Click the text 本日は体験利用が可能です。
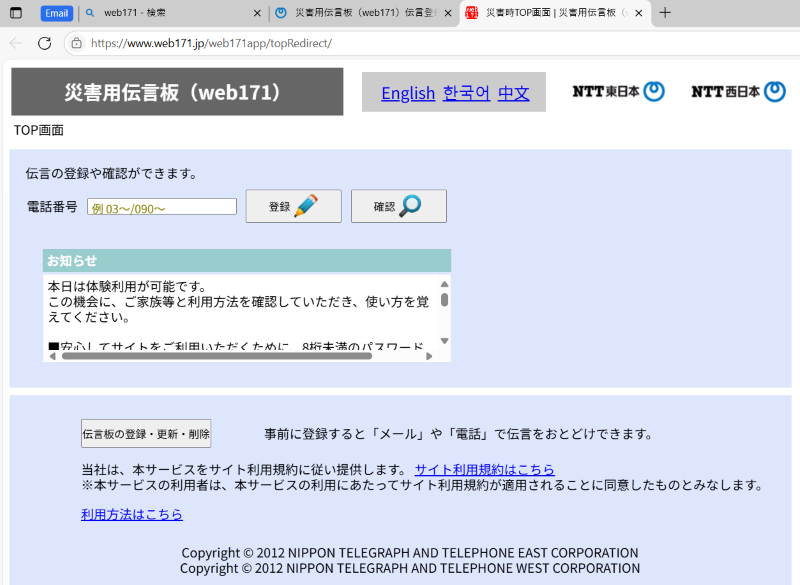800x585 pixels. click(x=127, y=287)
